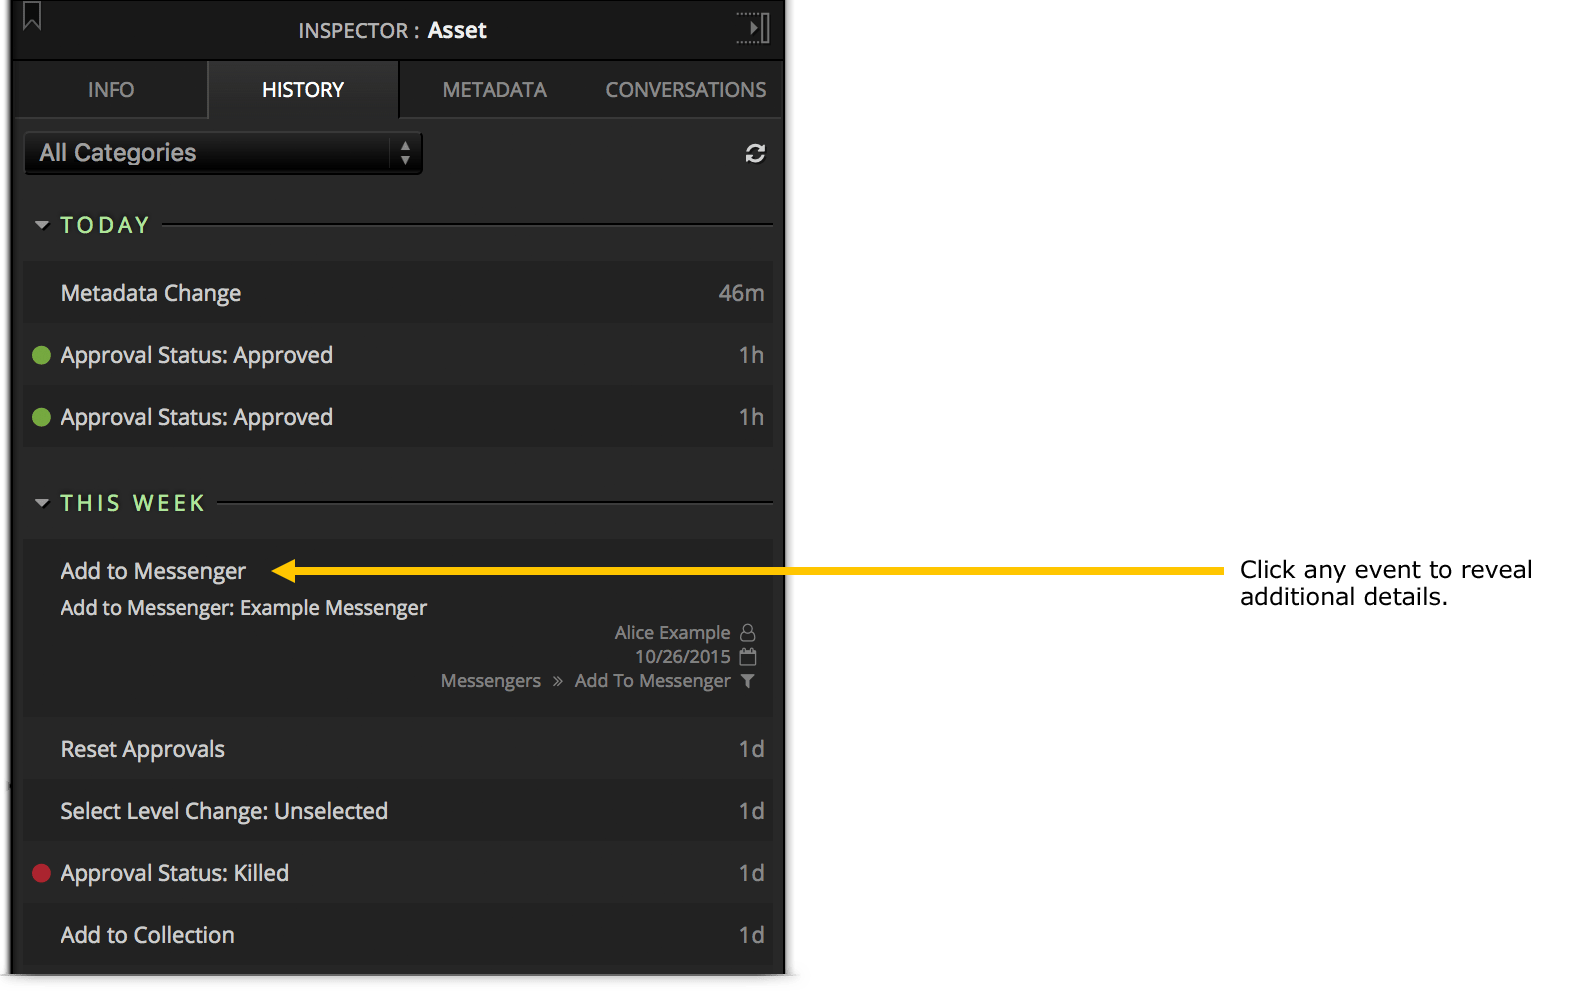Expand Select Level Change: Unselected event
This screenshot has height=992, width=1580.
pyautogui.click(x=398, y=811)
